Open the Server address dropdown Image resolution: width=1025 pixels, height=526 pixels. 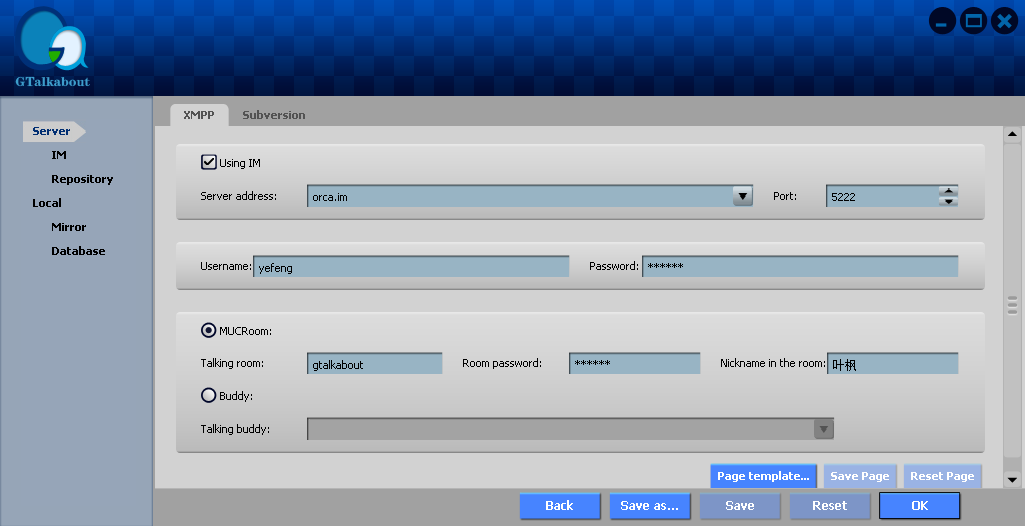pyautogui.click(x=743, y=196)
